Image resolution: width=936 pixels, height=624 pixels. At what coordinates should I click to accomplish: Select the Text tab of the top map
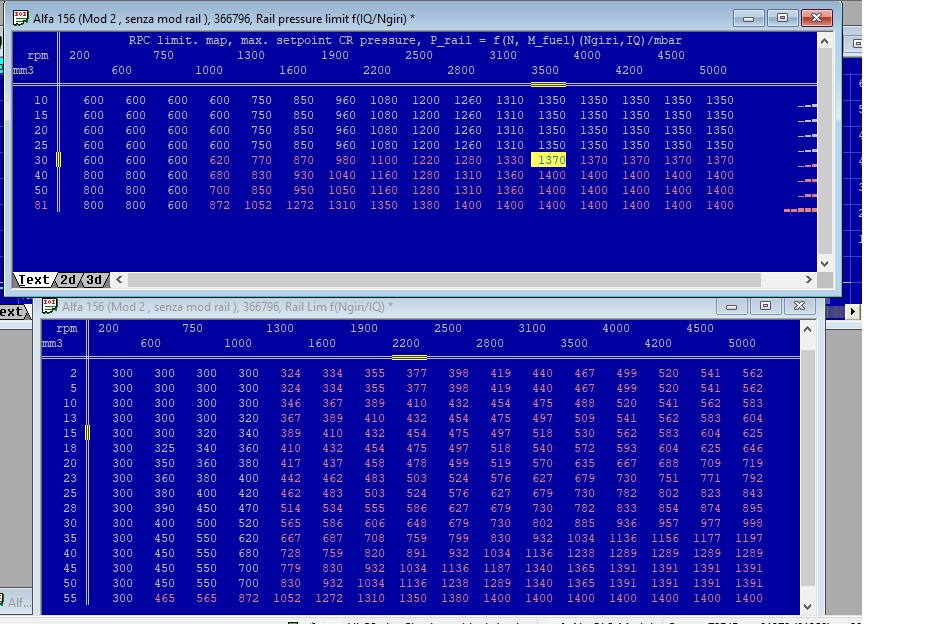point(34,280)
